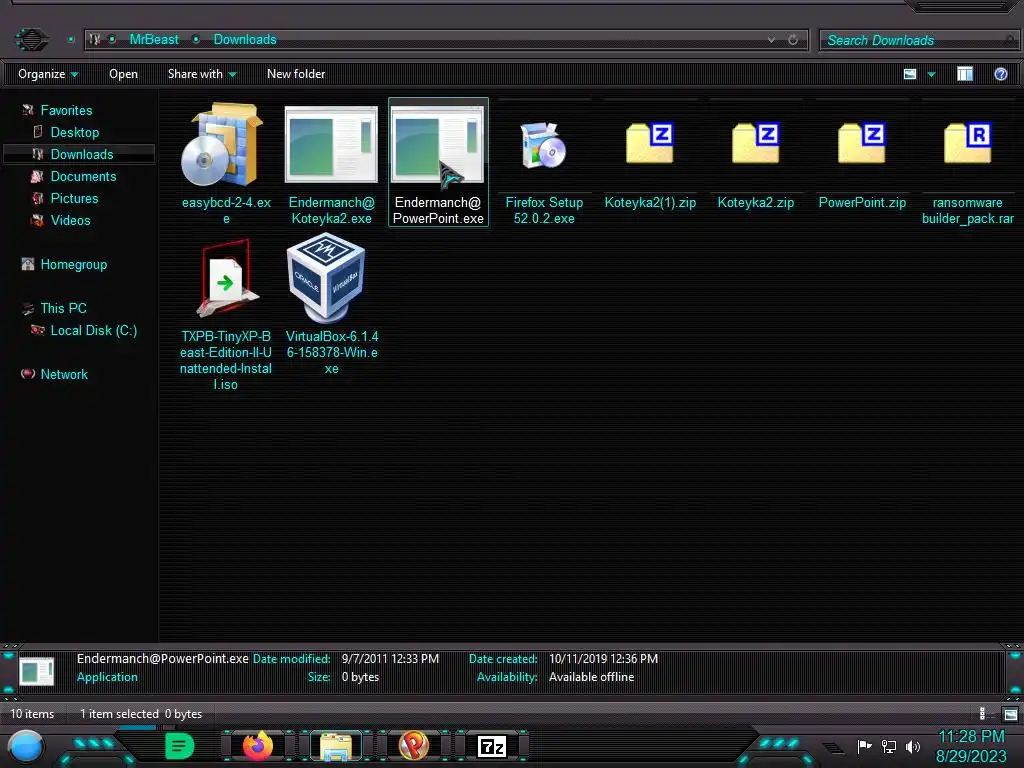1024x768 pixels.
Task: Toggle the preview pane icon
Action: click(965, 74)
